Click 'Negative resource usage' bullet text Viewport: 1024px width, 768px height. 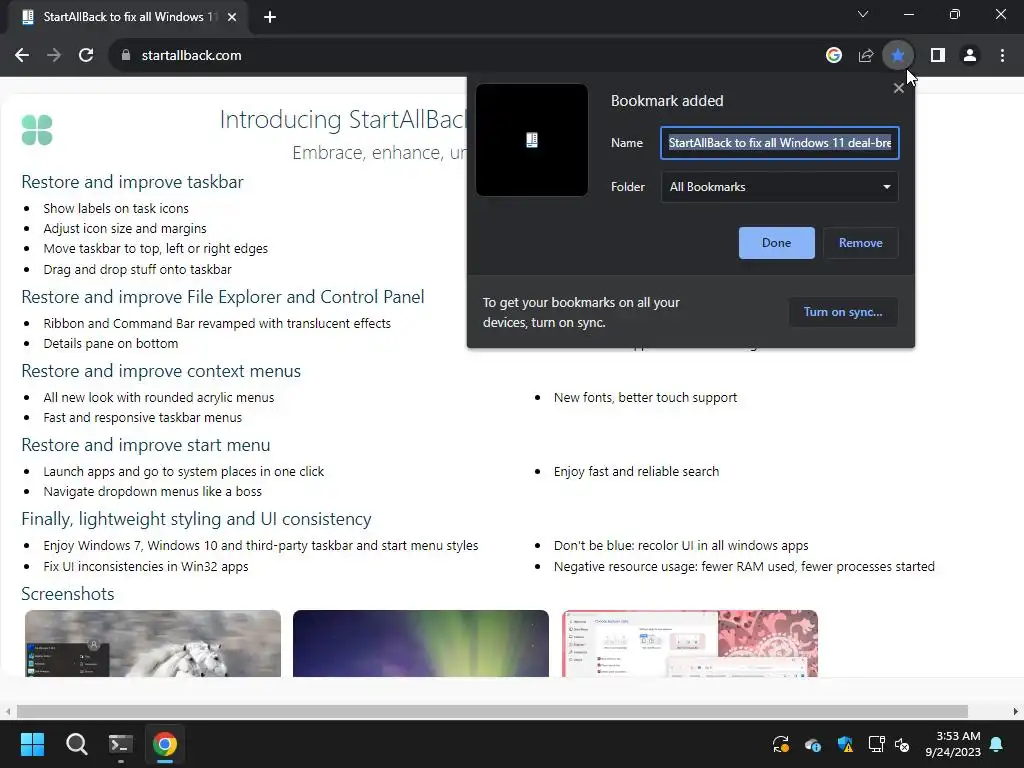pyautogui.click(x=744, y=567)
